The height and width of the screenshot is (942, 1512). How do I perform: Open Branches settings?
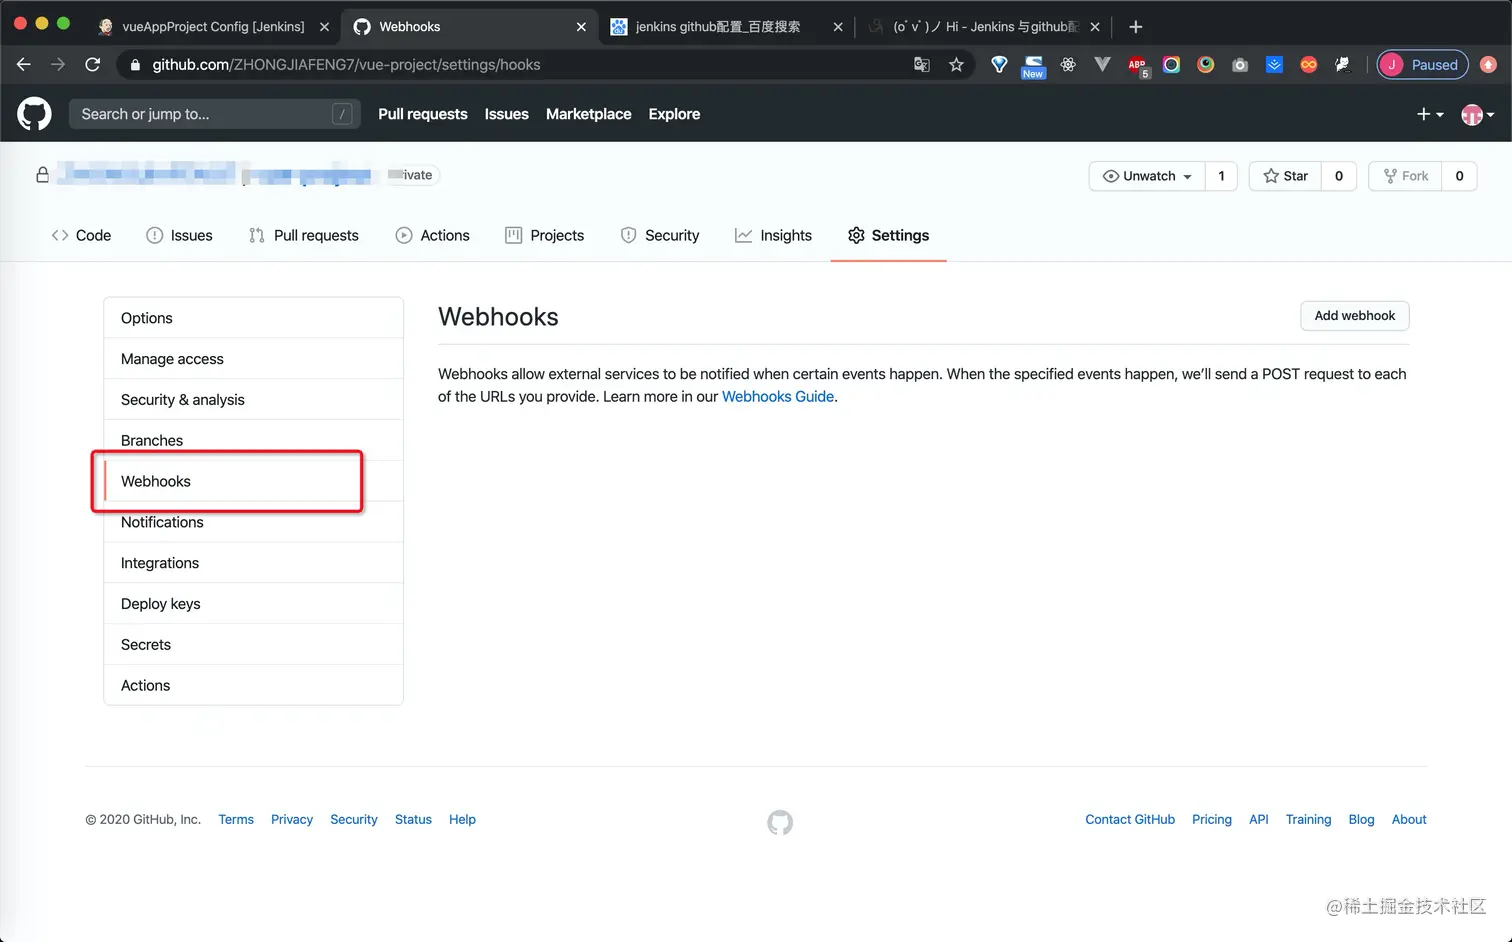click(253, 440)
